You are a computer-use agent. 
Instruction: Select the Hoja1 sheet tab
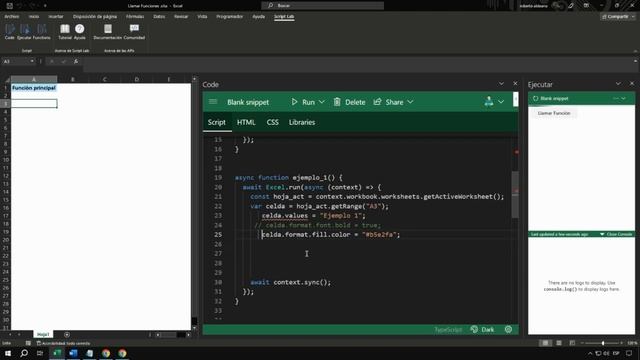43,335
